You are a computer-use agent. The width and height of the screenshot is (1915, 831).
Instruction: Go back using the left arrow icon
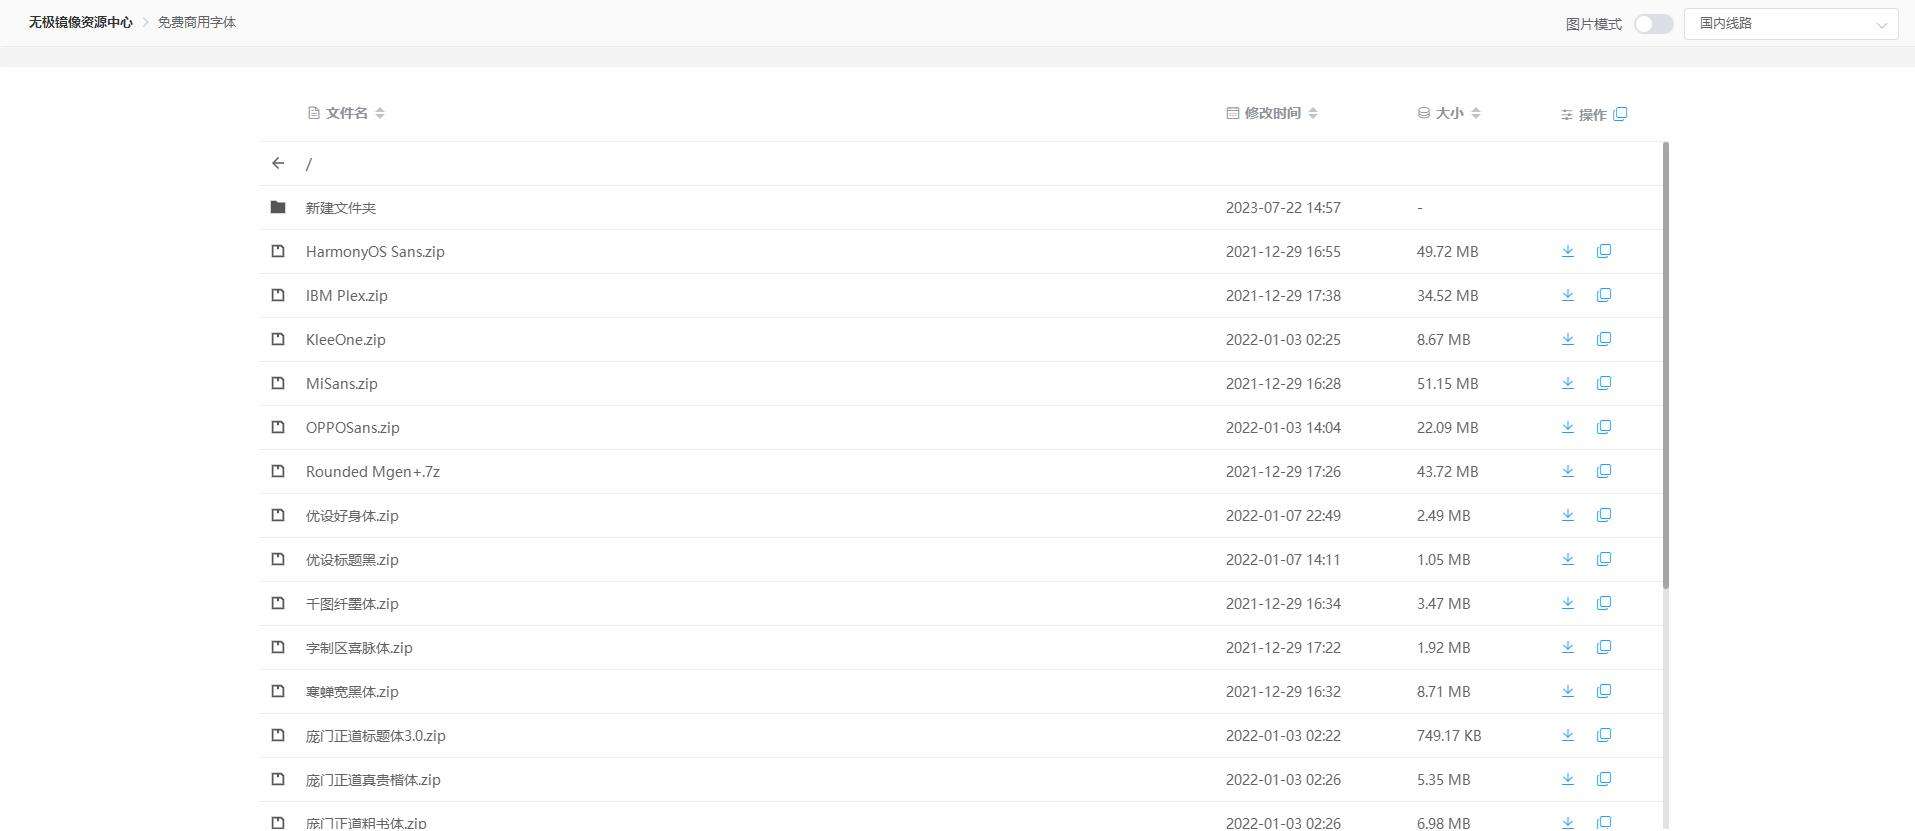click(x=278, y=163)
